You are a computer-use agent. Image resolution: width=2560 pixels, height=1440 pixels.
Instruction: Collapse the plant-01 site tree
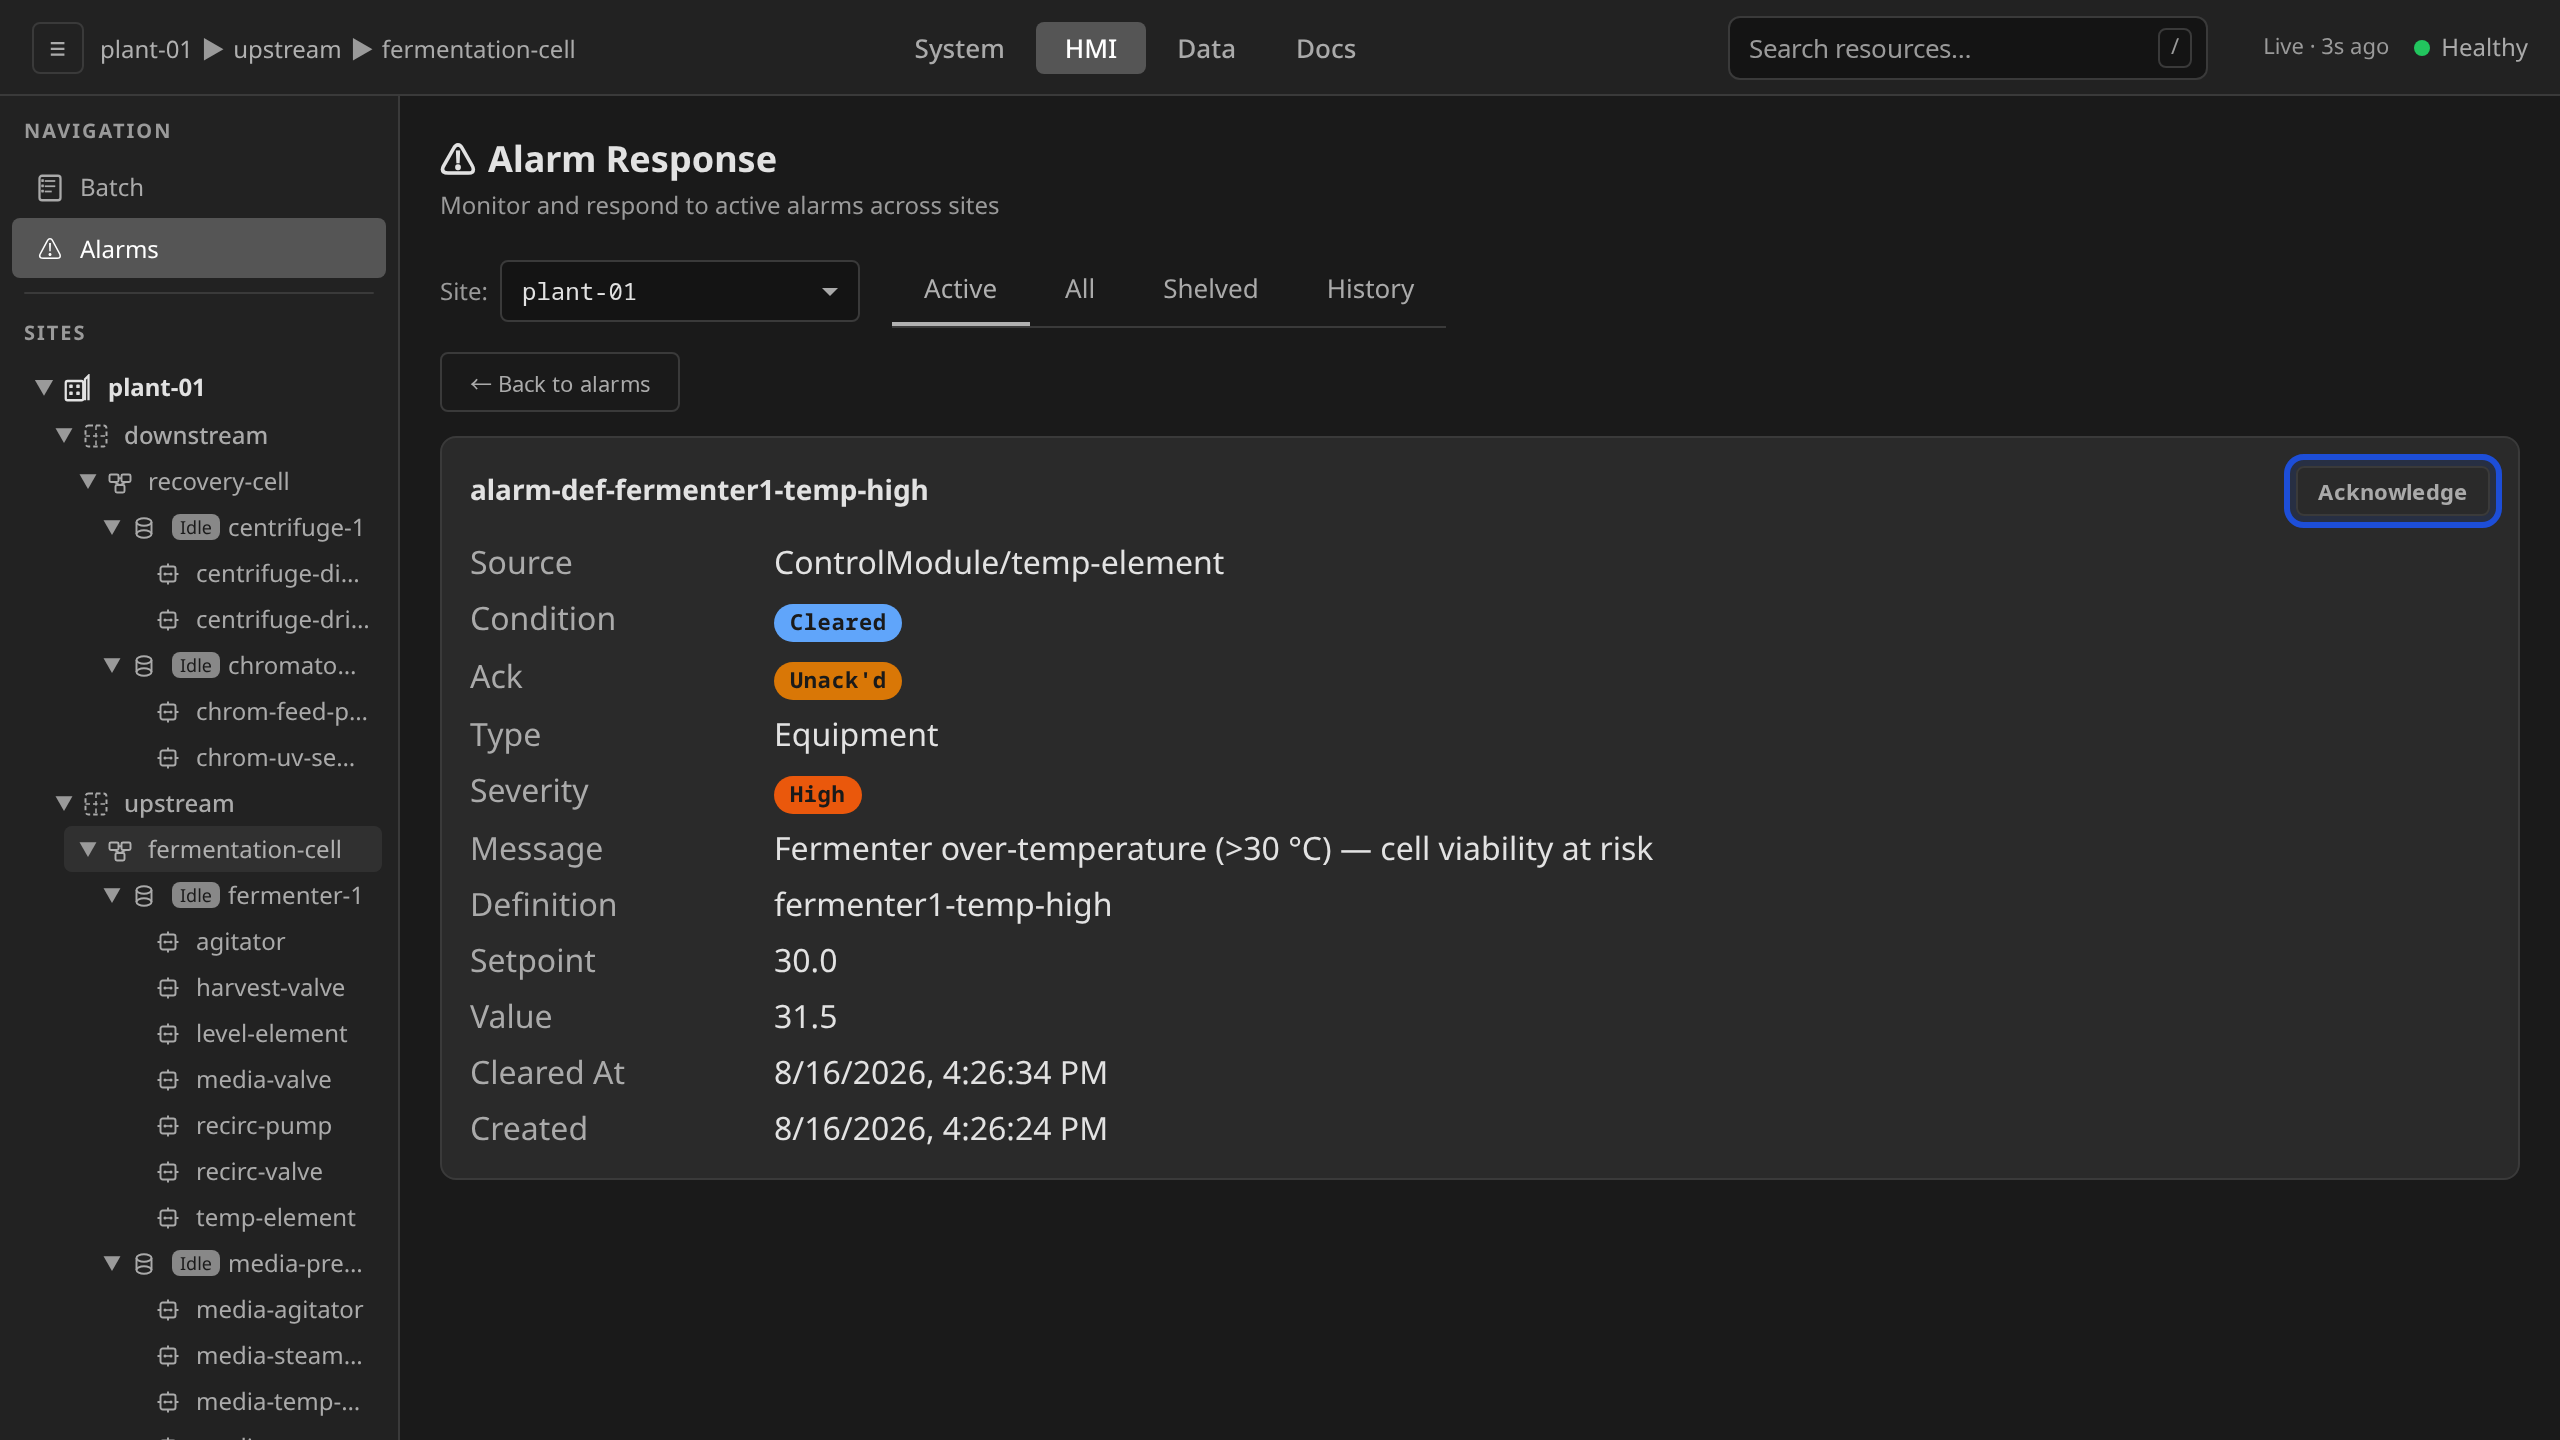click(44, 387)
